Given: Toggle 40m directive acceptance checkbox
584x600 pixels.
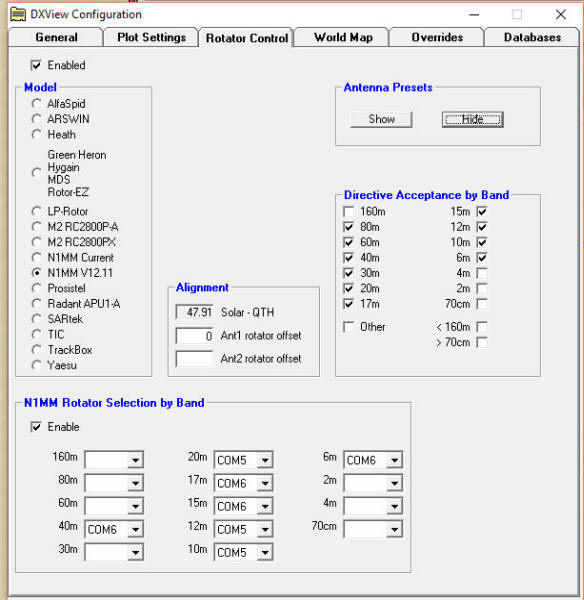Looking at the screenshot, I should (x=349, y=258).
